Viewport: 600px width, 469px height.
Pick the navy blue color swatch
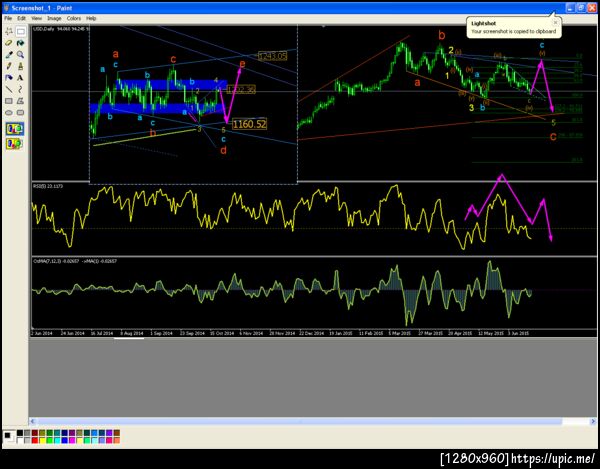tap(65, 433)
